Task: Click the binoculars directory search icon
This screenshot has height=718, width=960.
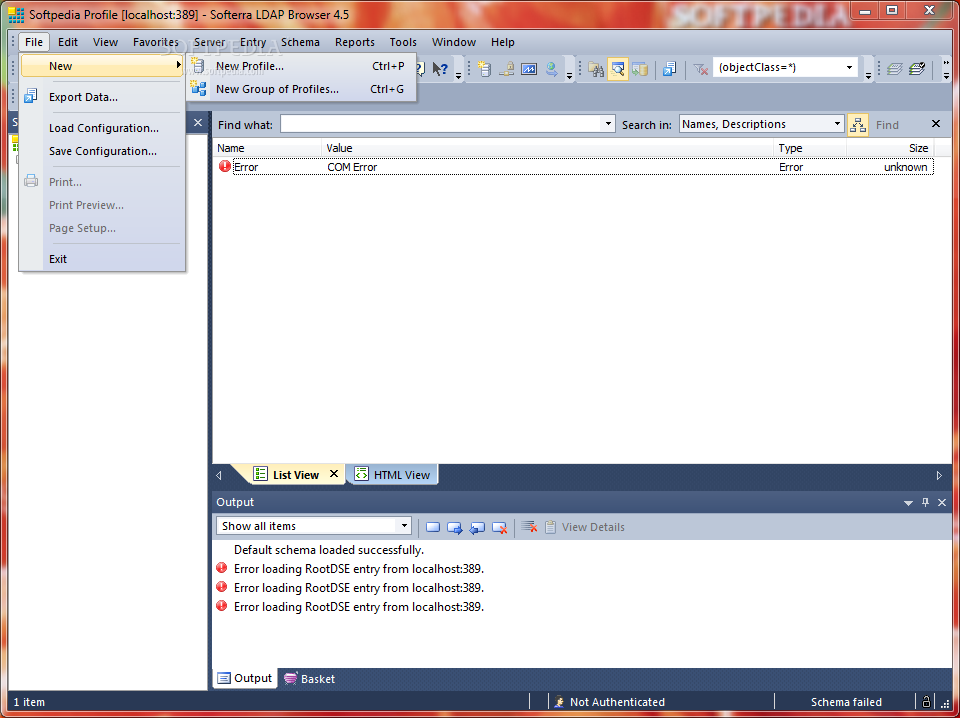Action: [596, 69]
